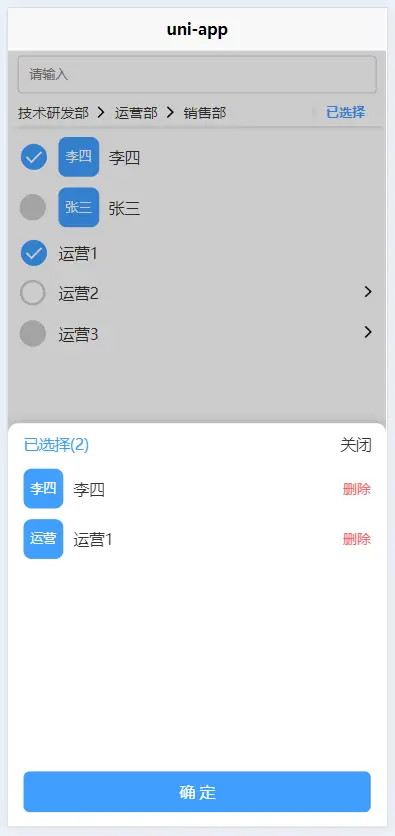Delete 李四 from selected list
This screenshot has height=836, width=395.
357,489
